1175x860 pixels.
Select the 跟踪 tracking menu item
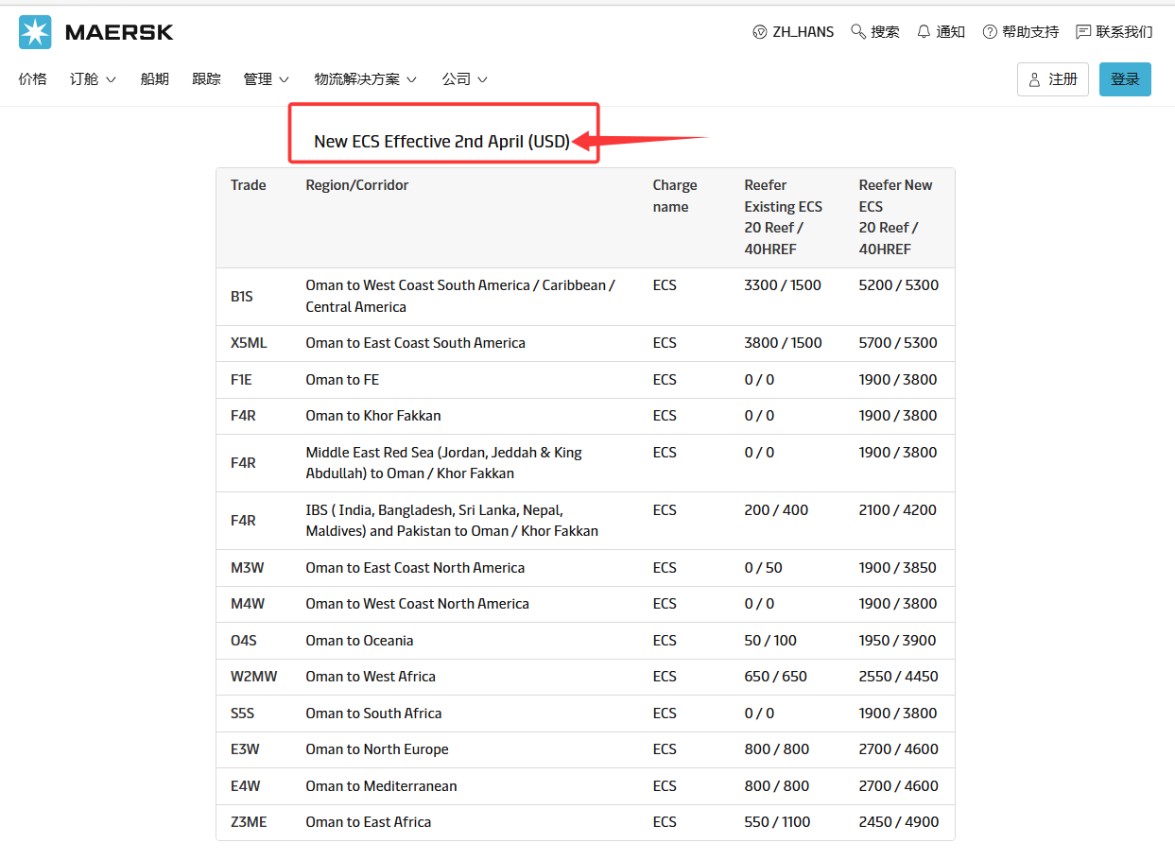(x=206, y=79)
